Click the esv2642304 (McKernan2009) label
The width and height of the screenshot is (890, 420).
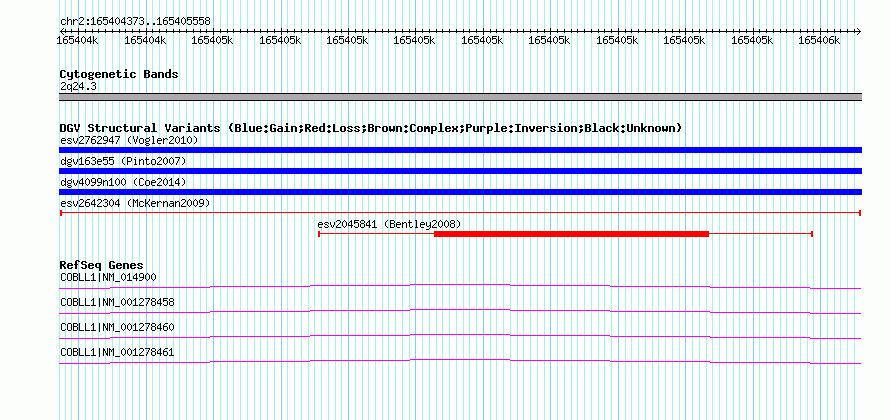tap(135, 203)
